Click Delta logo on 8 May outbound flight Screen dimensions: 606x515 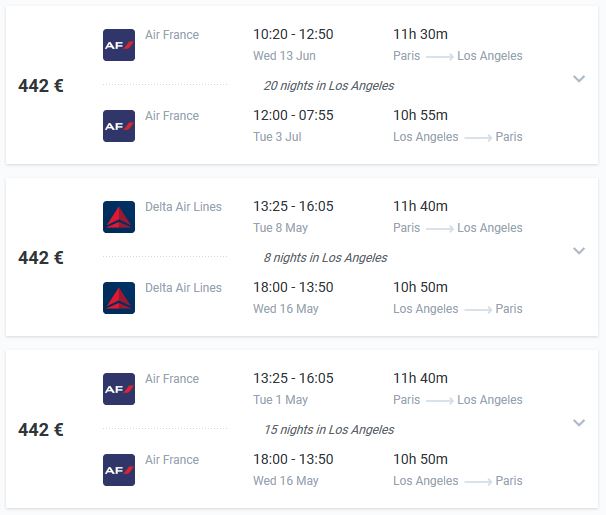(x=119, y=217)
